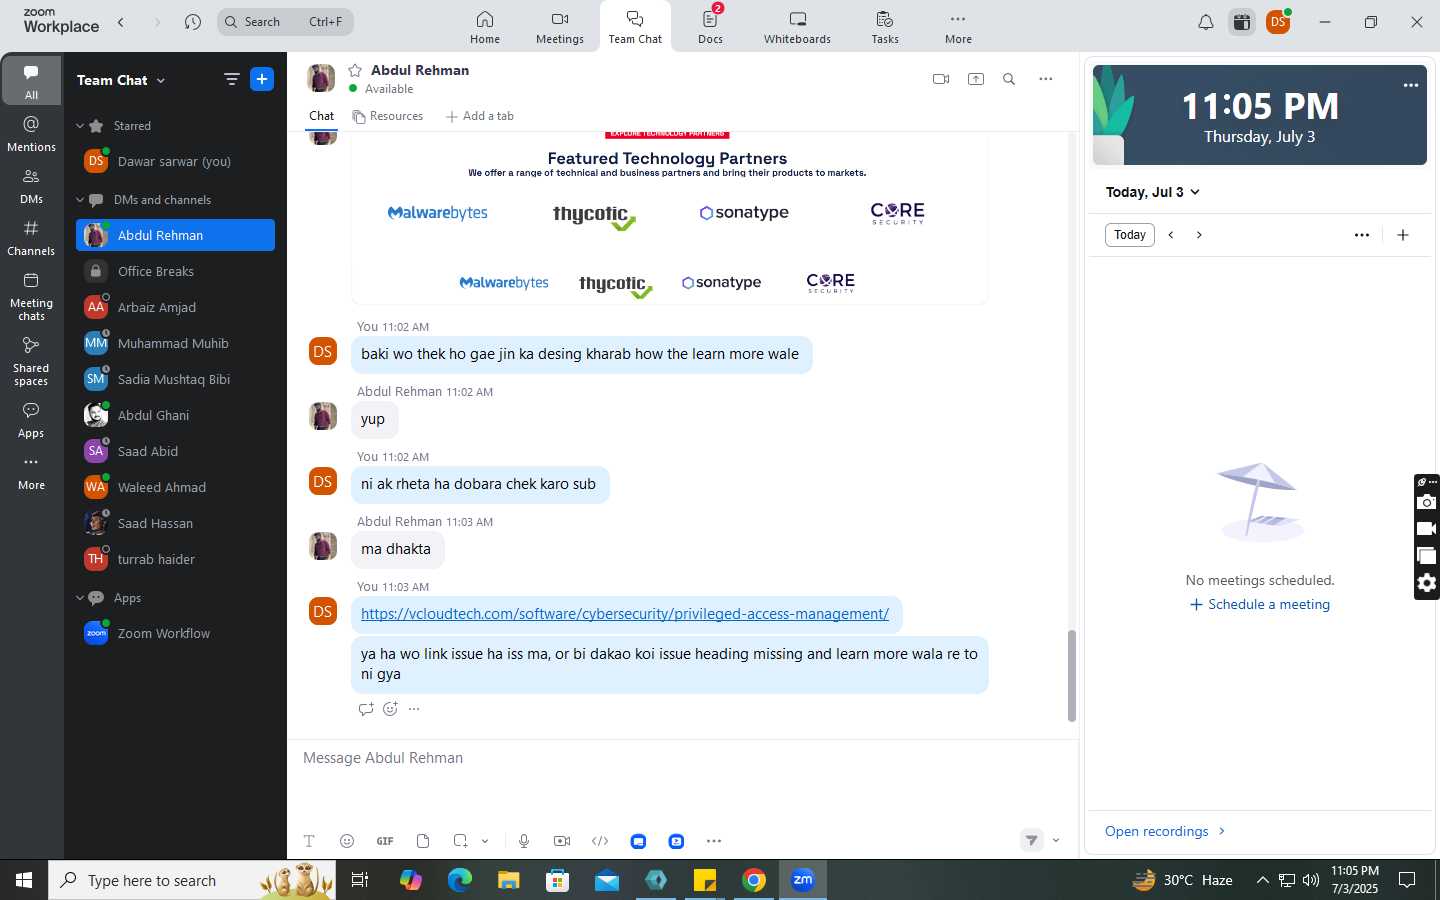Open DMs in the sidebar
The width and height of the screenshot is (1440, 900).
[31, 186]
